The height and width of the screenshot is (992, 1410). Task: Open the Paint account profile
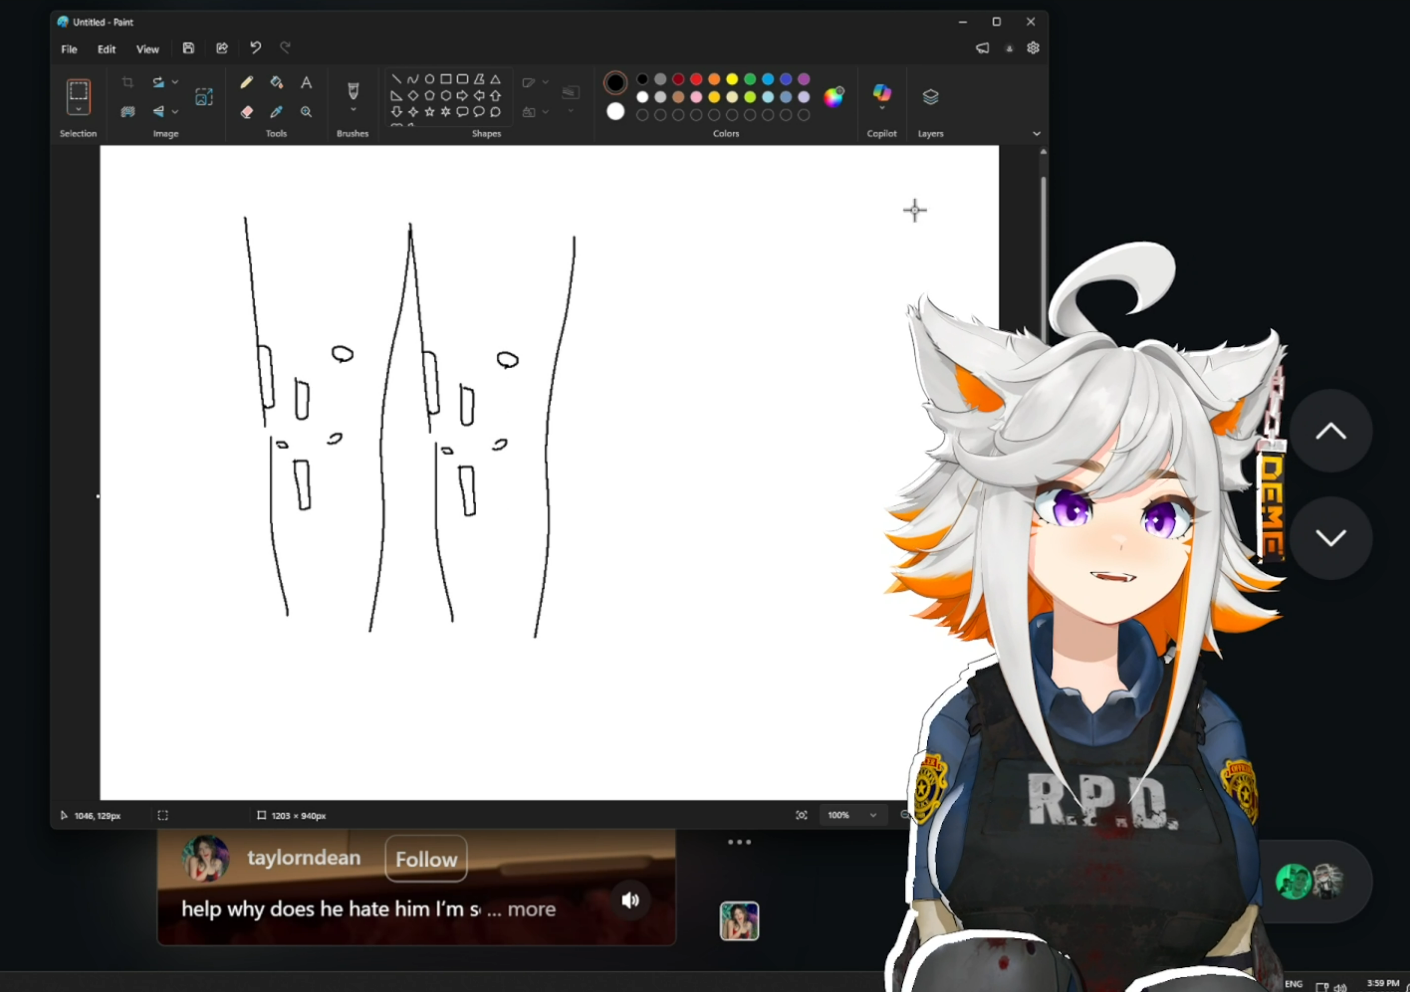click(1009, 48)
